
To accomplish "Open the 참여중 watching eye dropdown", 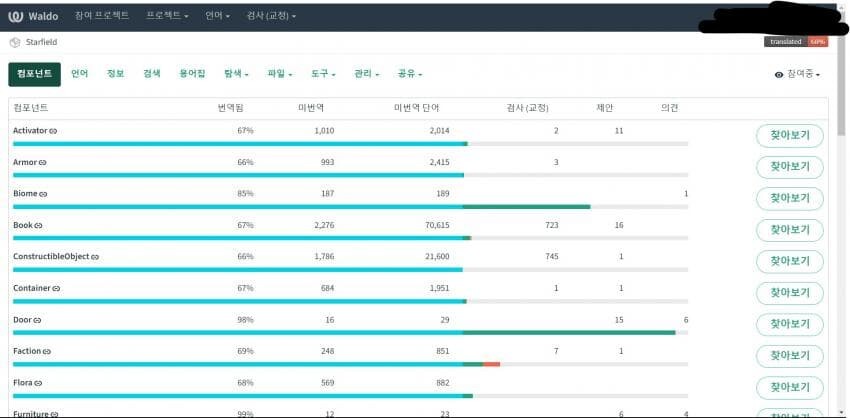I will click(797, 75).
